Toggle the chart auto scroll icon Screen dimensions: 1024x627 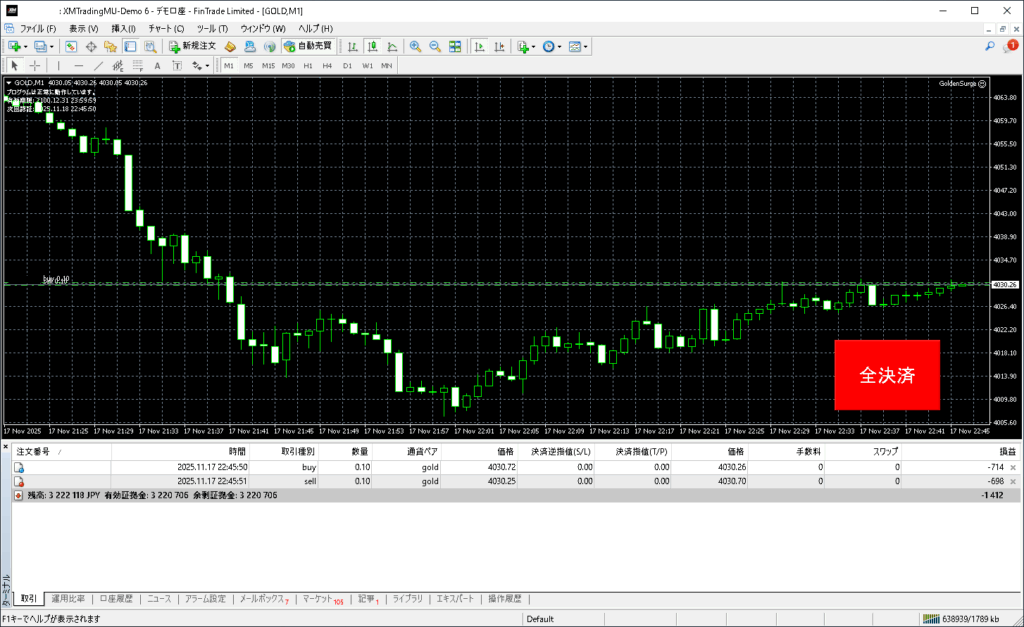click(480, 46)
